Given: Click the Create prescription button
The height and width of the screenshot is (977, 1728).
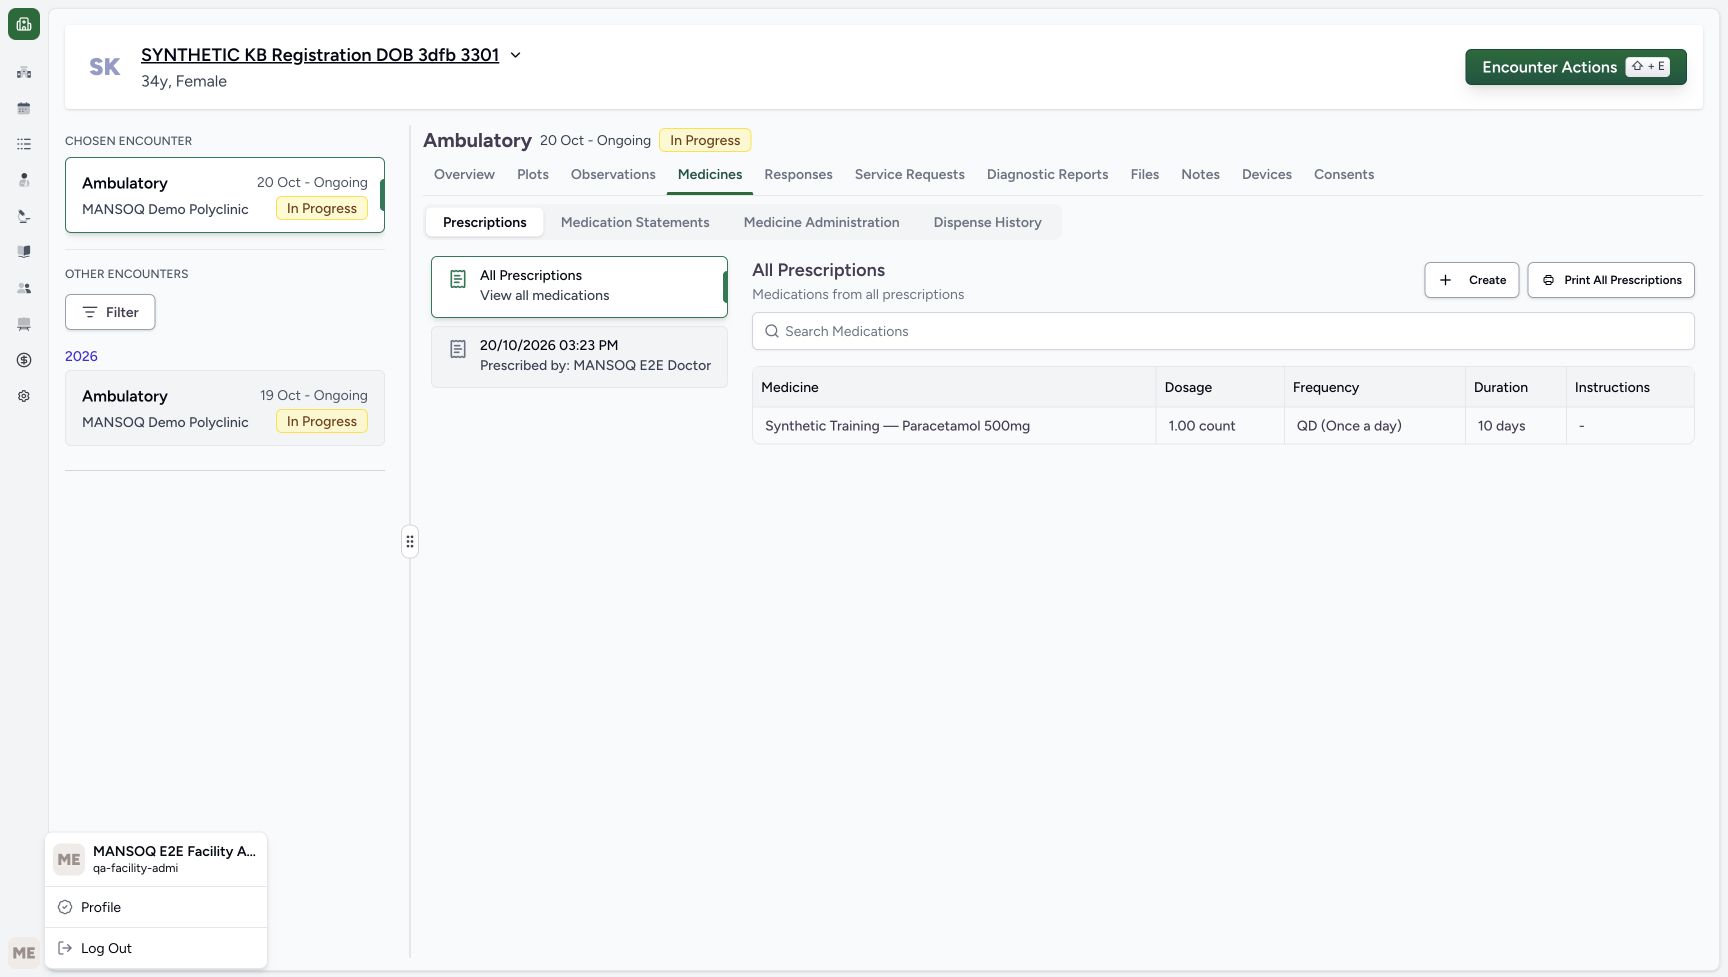Looking at the screenshot, I should pyautogui.click(x=1471, y=280).
